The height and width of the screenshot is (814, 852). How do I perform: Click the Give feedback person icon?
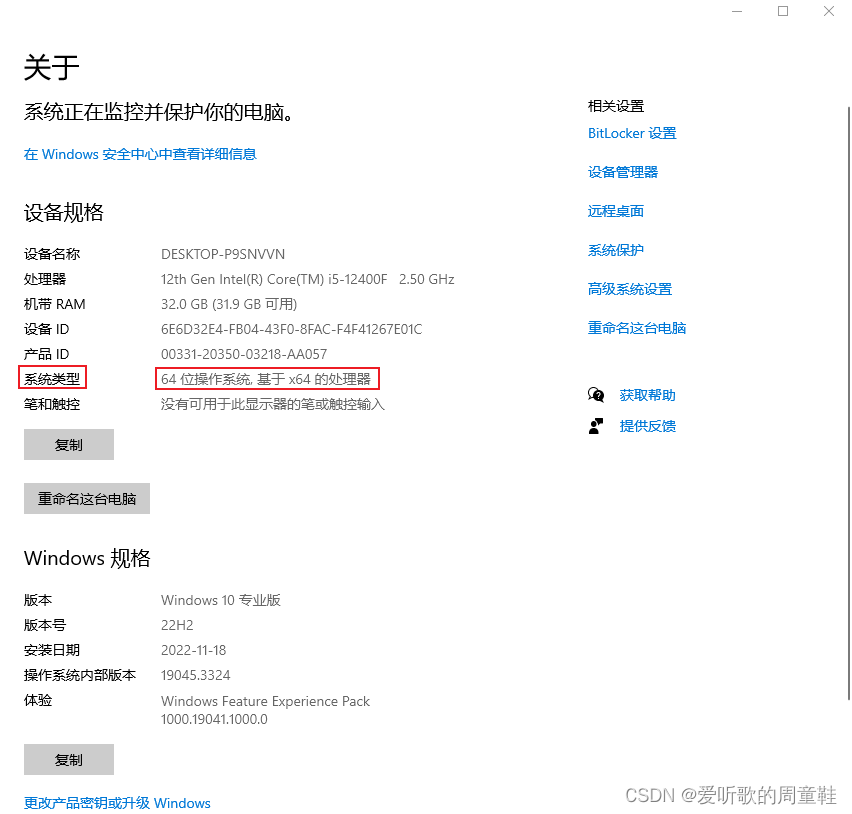(596, 426)
